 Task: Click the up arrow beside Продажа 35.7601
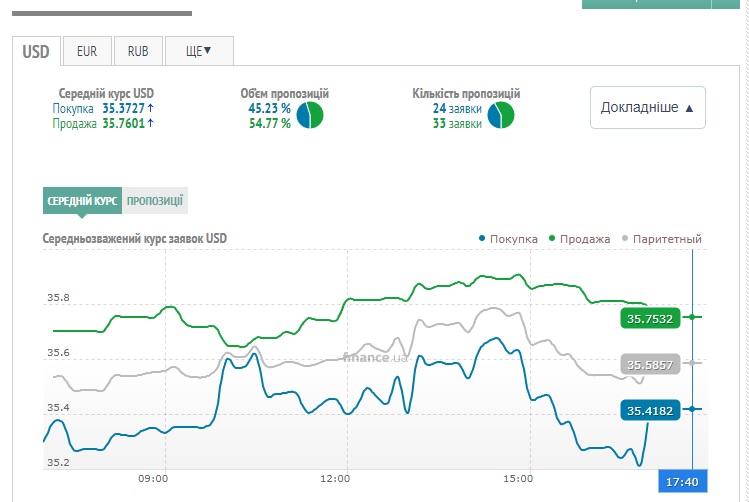[150, 123]
